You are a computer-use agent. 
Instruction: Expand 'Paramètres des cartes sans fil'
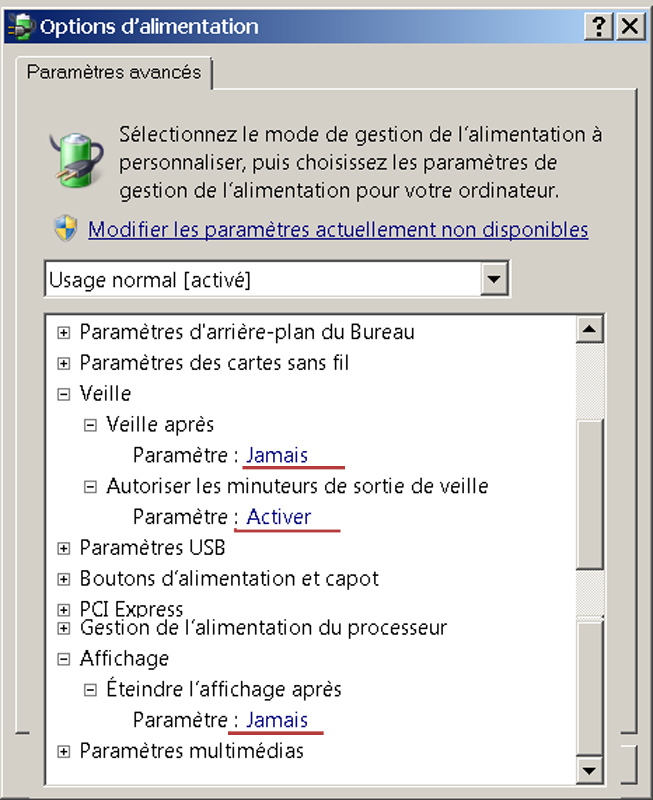pyautogui.click(x=63, y=363)
